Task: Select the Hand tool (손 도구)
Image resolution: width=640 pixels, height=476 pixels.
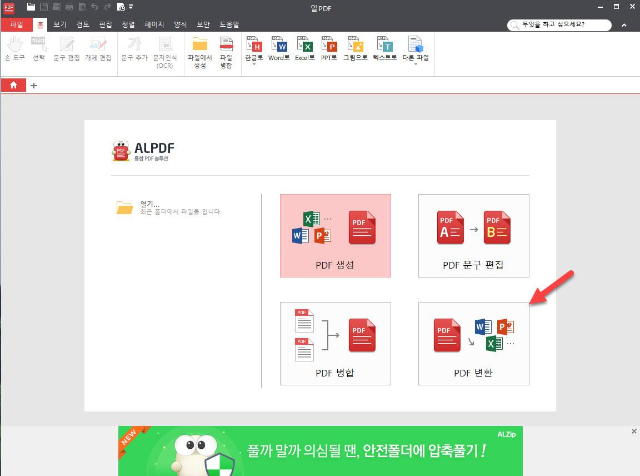Action: [15, 49]
